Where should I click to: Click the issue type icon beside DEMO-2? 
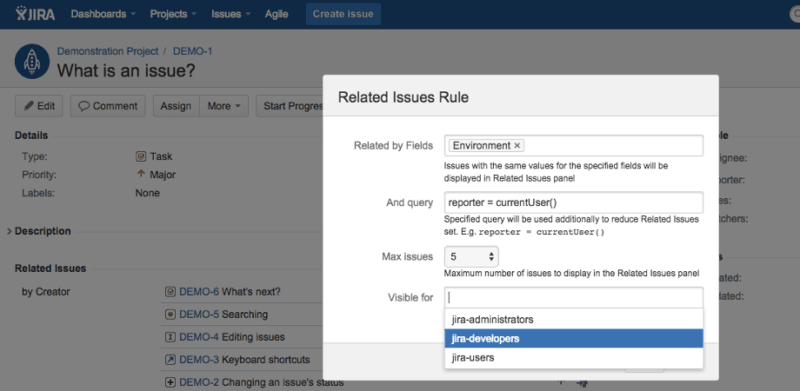click(170, 382)
